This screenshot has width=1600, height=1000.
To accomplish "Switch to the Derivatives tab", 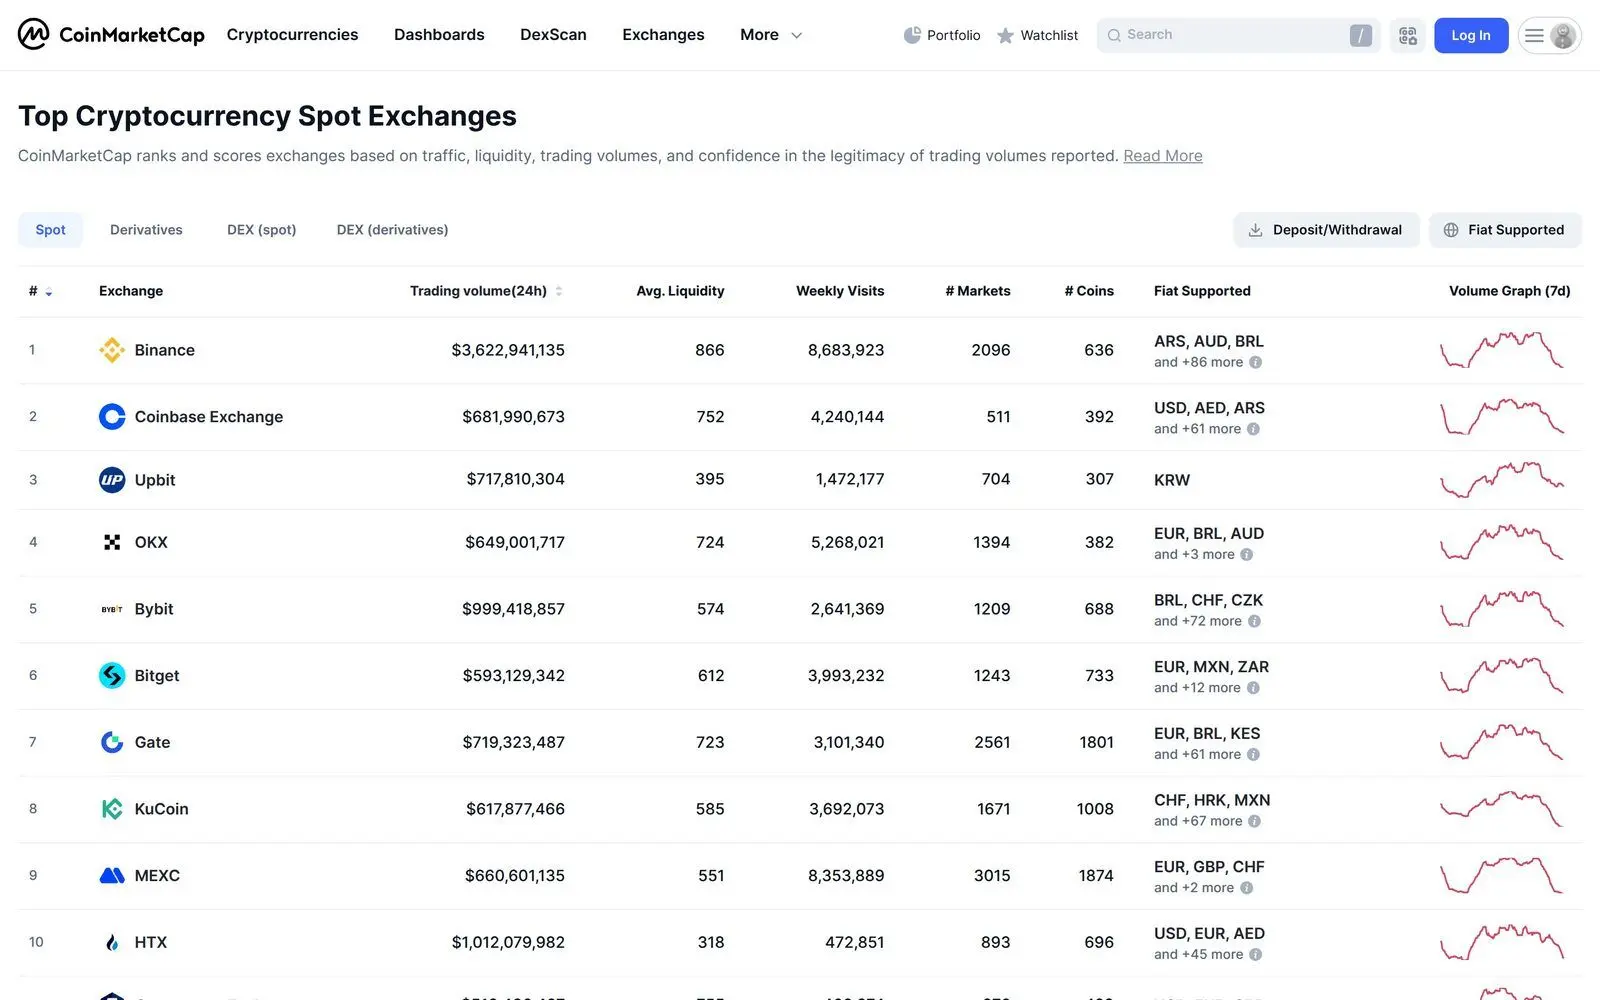I will tap(146, 230).
